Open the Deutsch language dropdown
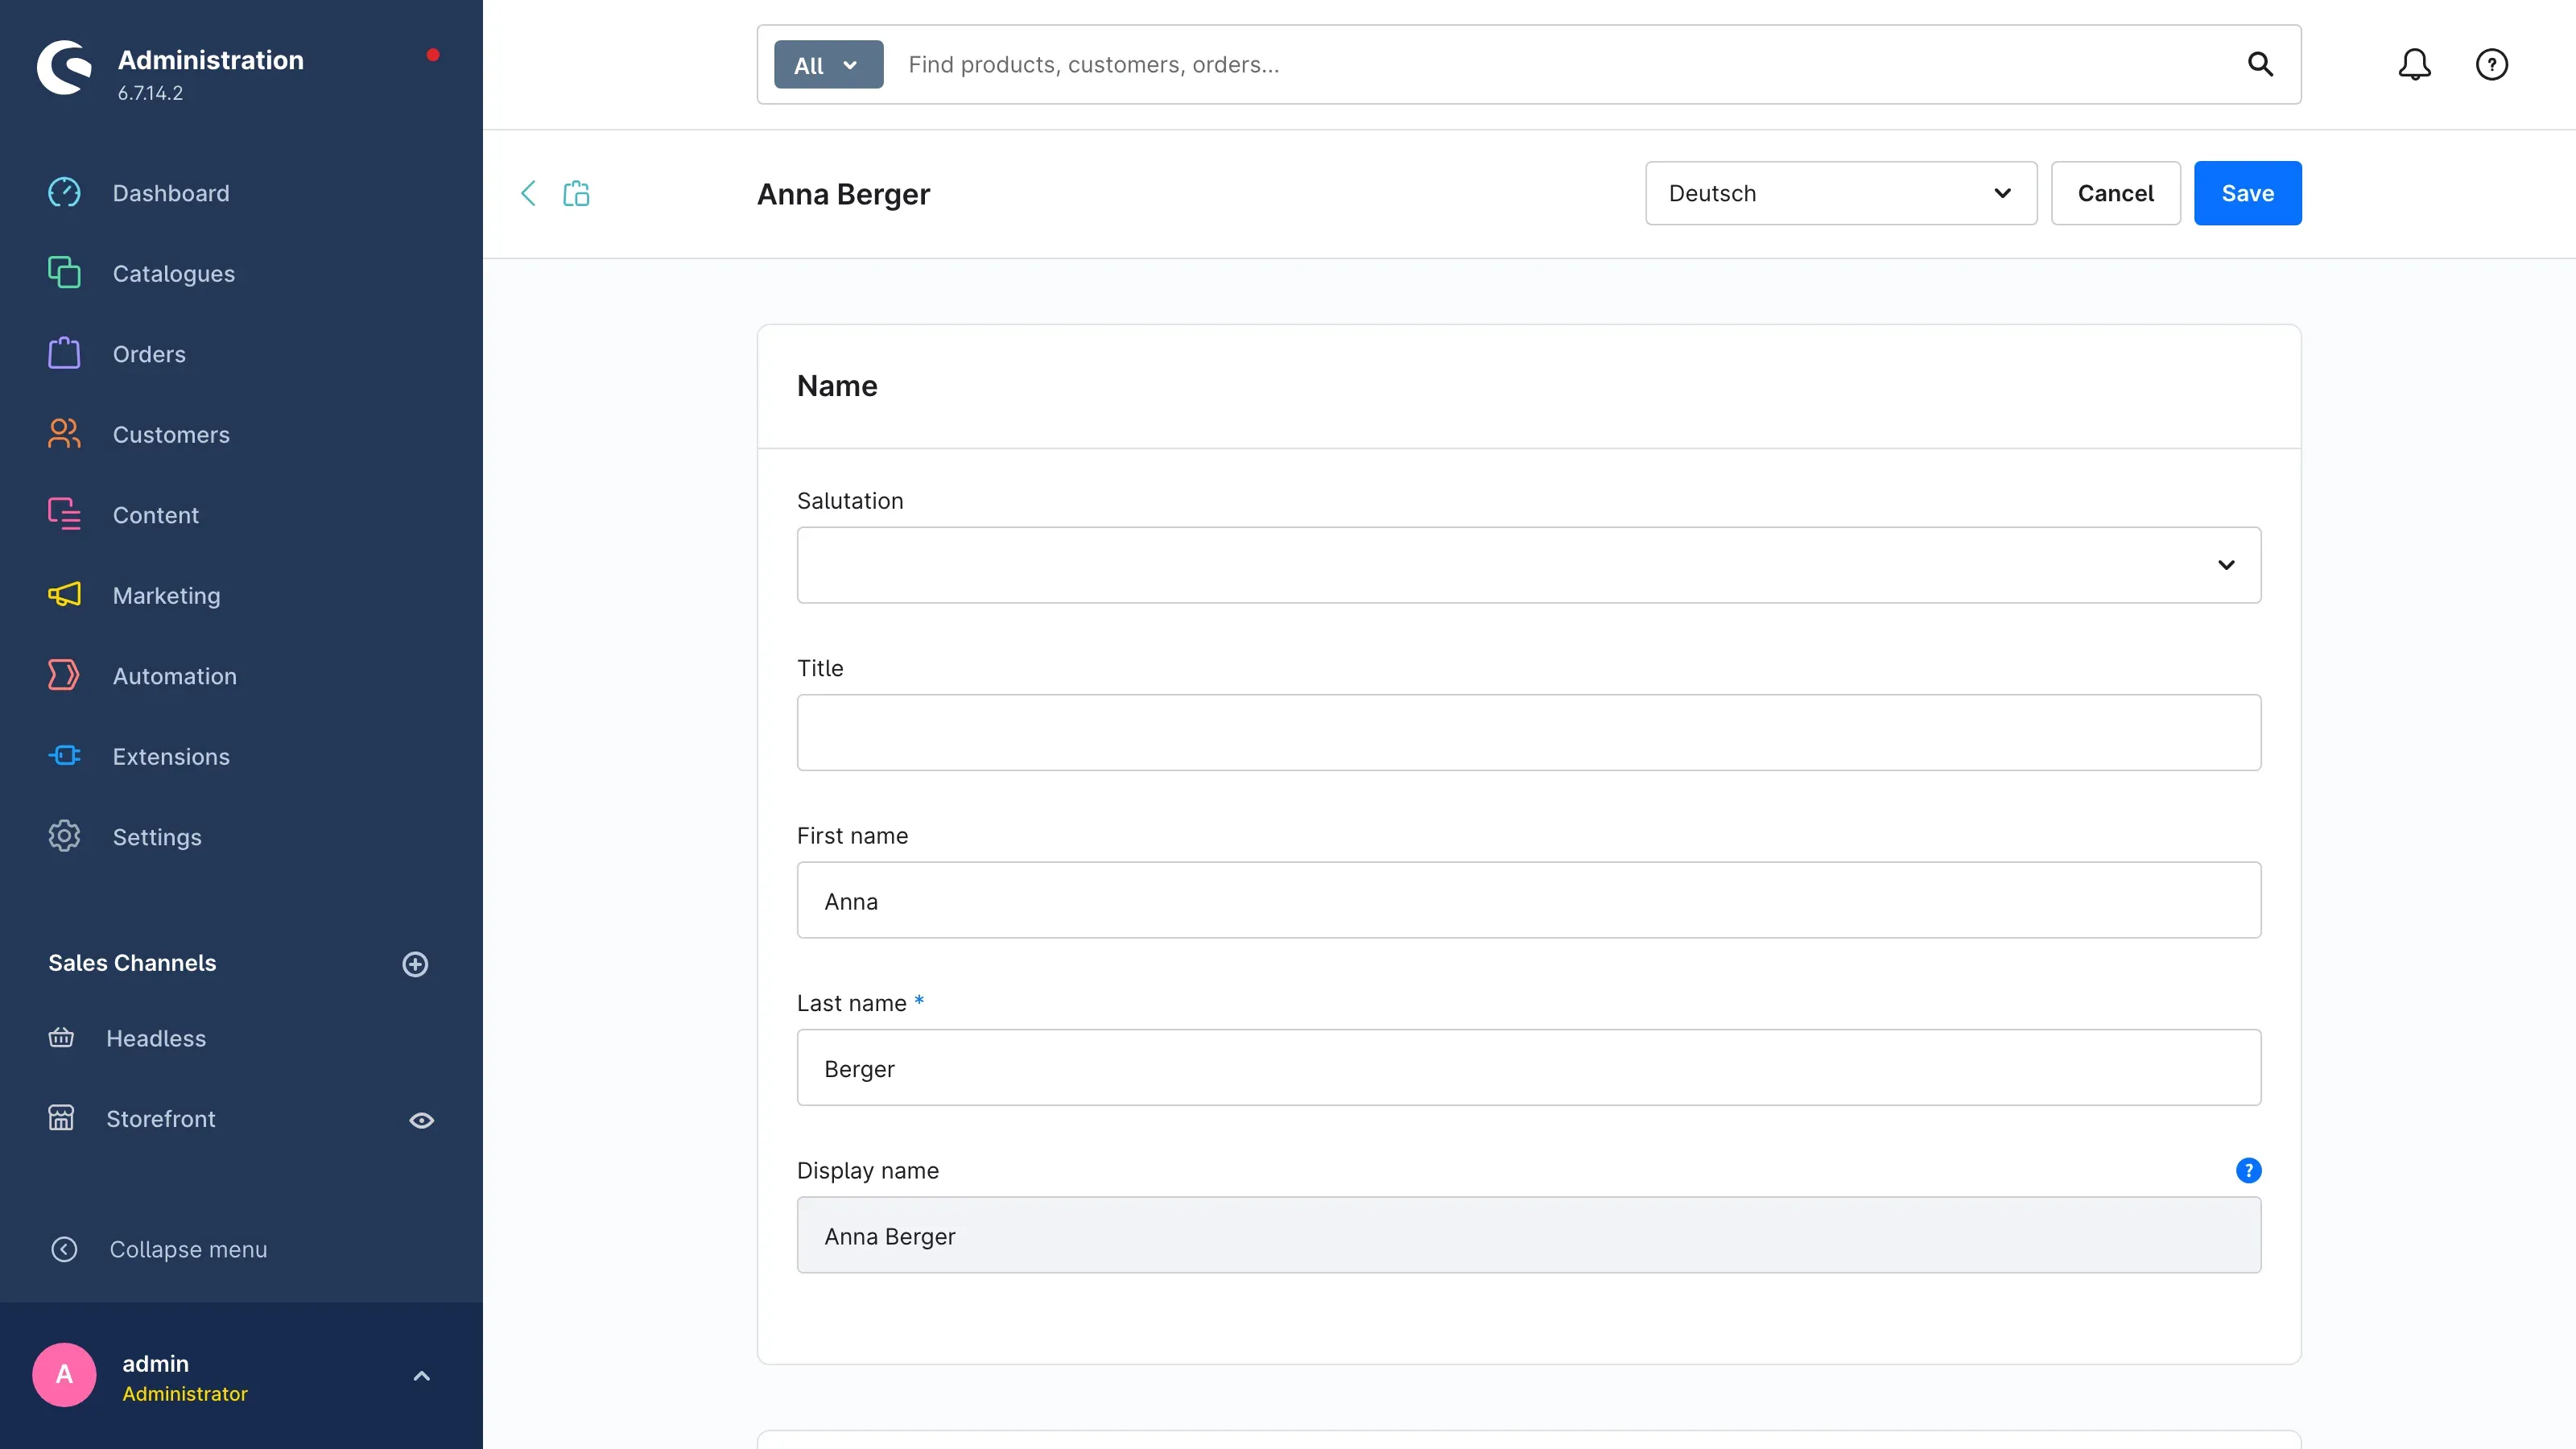The image size is (2576, 1449). (x=1840, y=193)
